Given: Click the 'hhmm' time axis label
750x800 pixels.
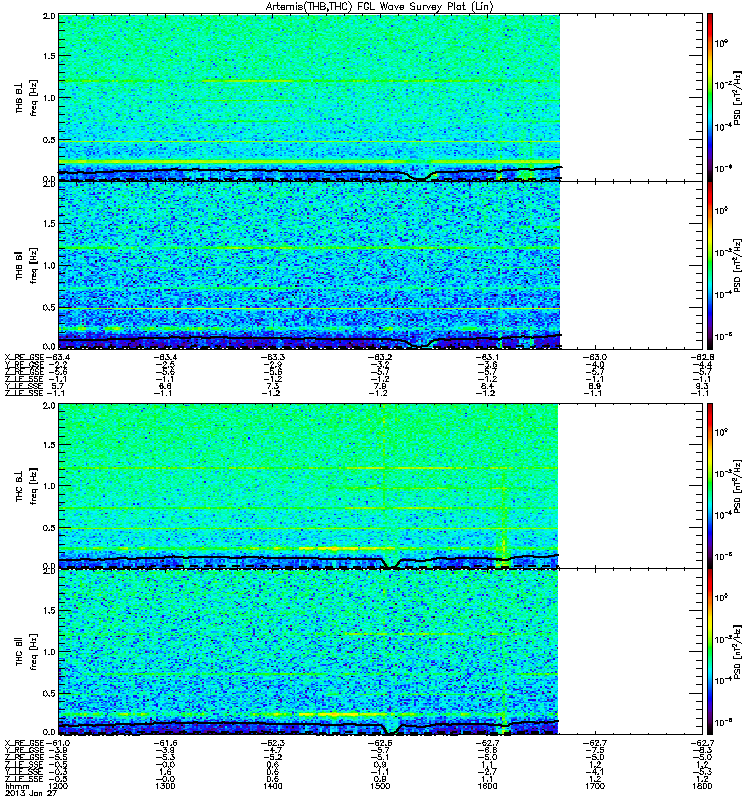Looking at the screenshot, I should tap(17, 787).
